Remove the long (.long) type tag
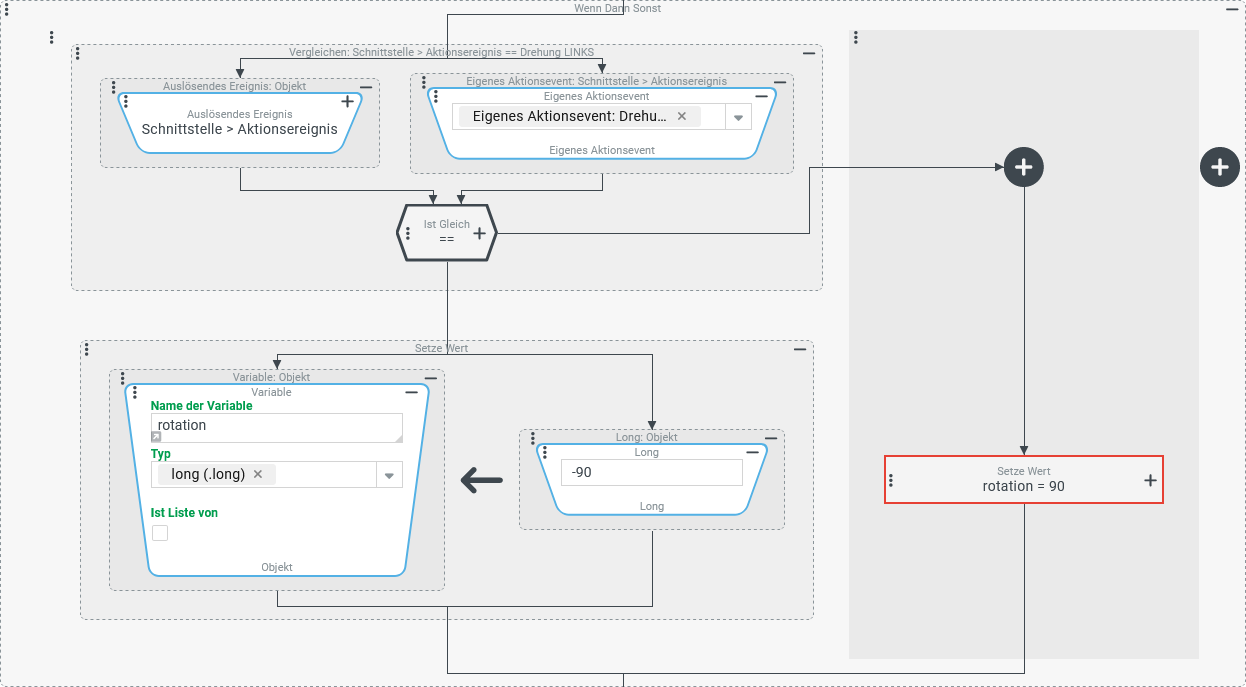 pos(258,474)
